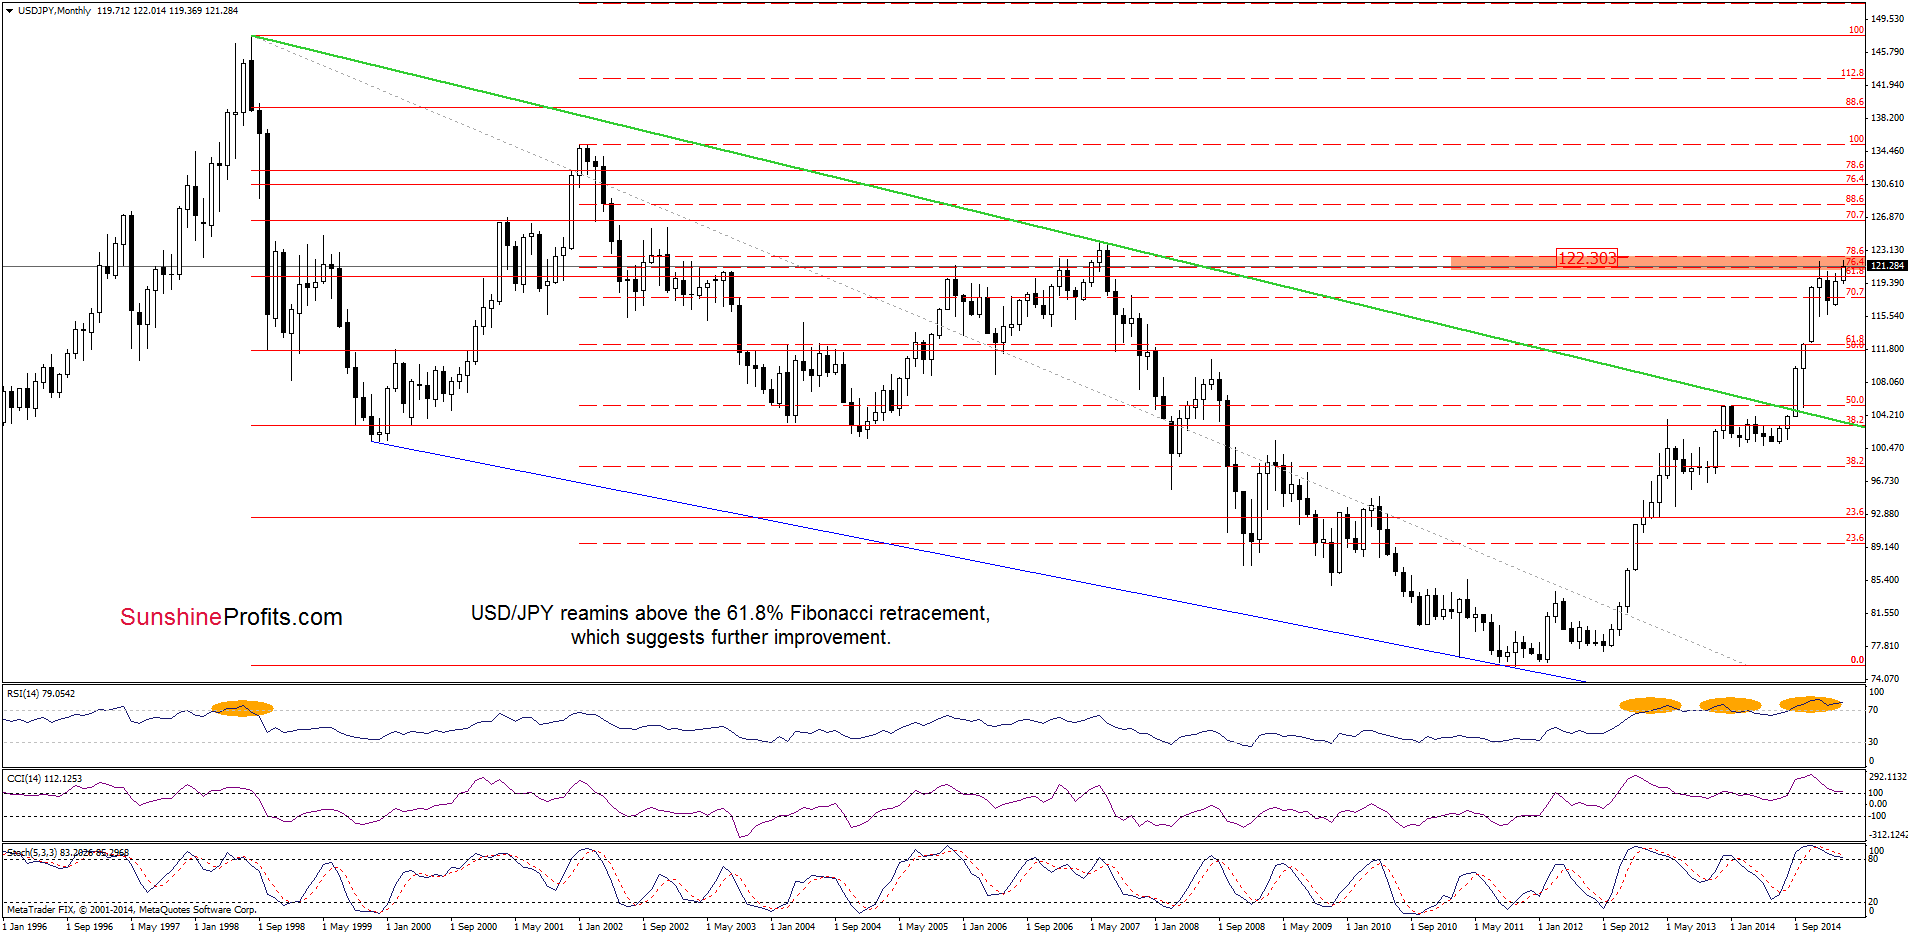This screenshot has height=935, width=1908.
Task: Click the USD/JPY Fibonacci retracement annotation text
Action: [730, 625]
